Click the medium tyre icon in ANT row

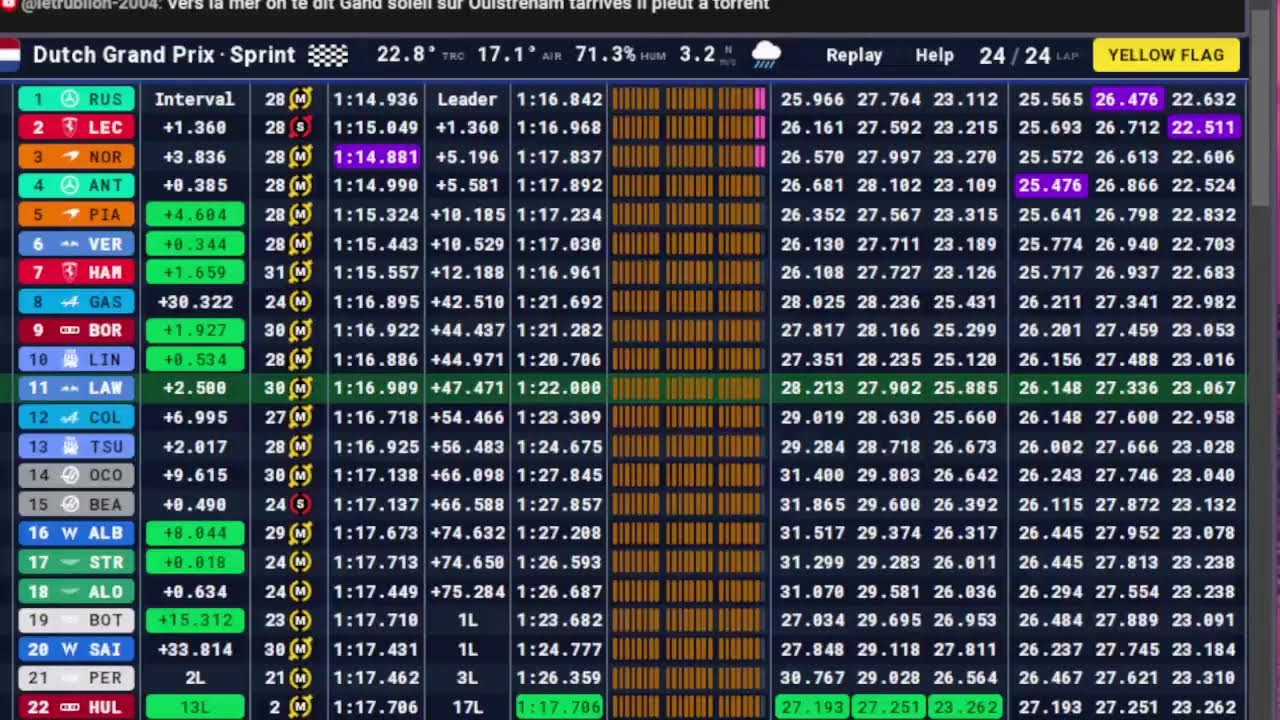(300, 185)
